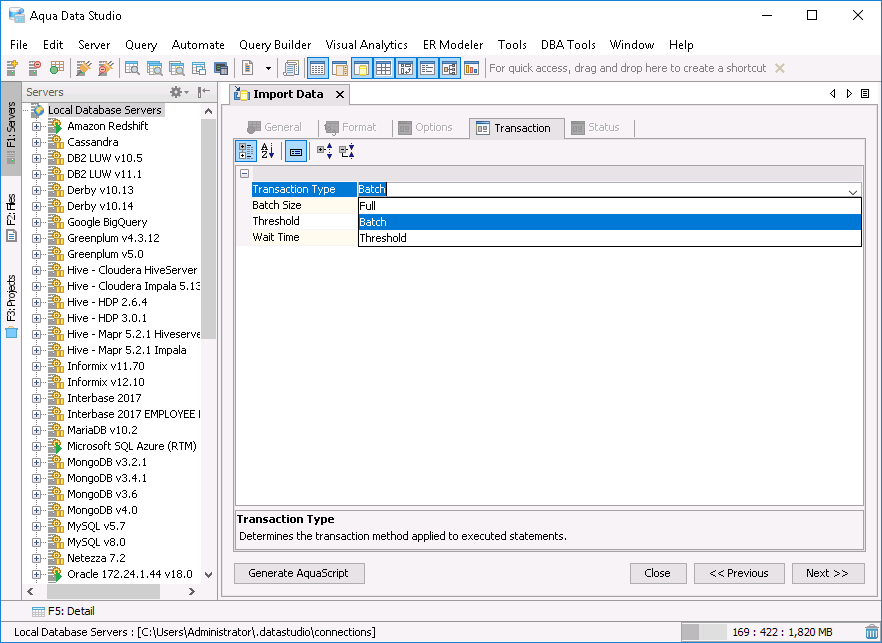Click the disconnect plug icon with red minus
The image size is (882, 643).
tap(106, 68)
